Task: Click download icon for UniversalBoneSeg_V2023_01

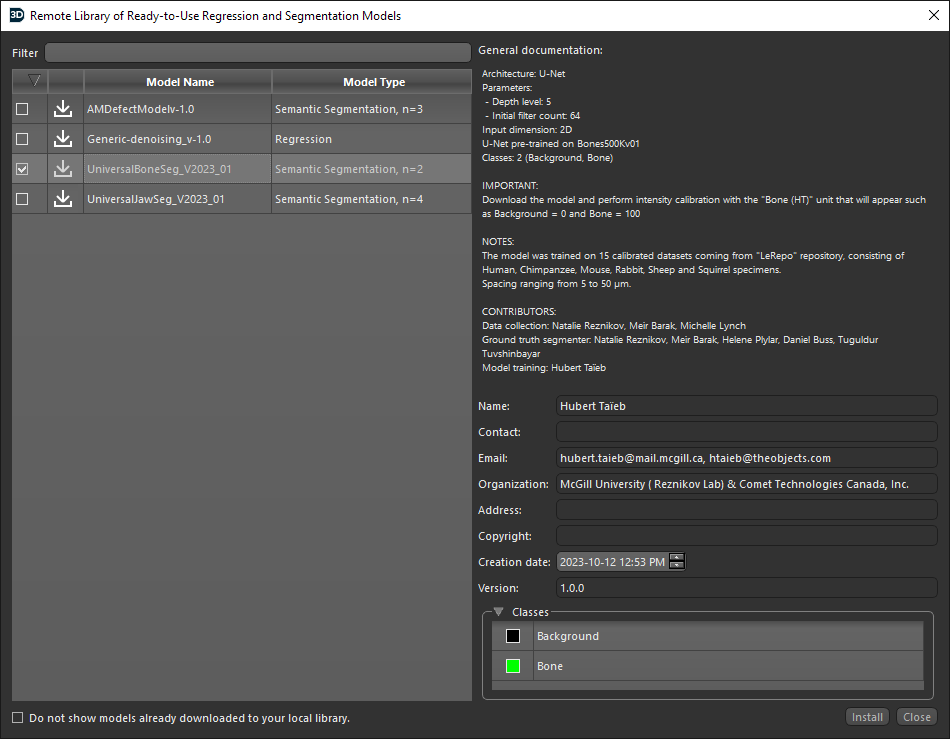Action: point(63,169)
